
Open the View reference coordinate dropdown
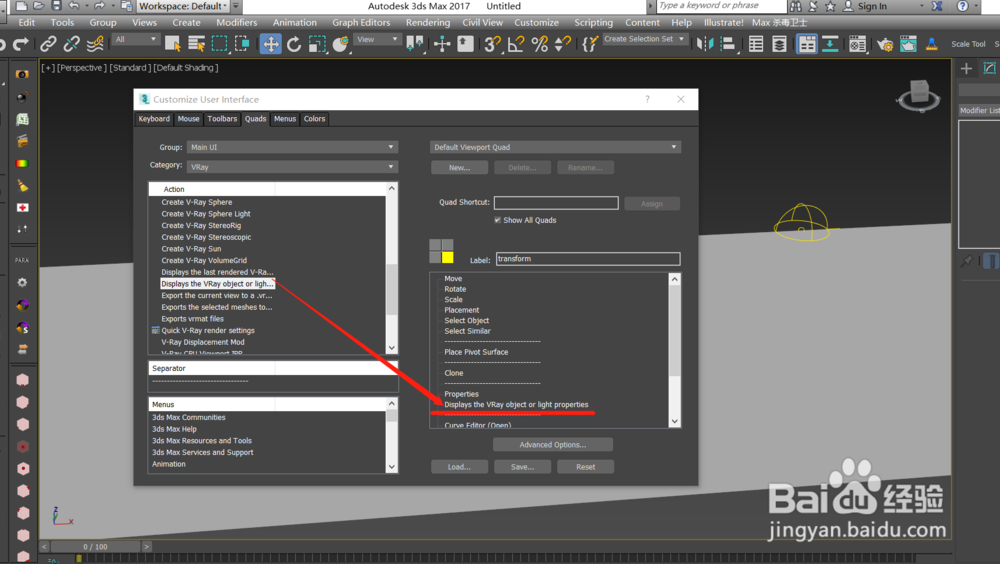click(377, 40)
